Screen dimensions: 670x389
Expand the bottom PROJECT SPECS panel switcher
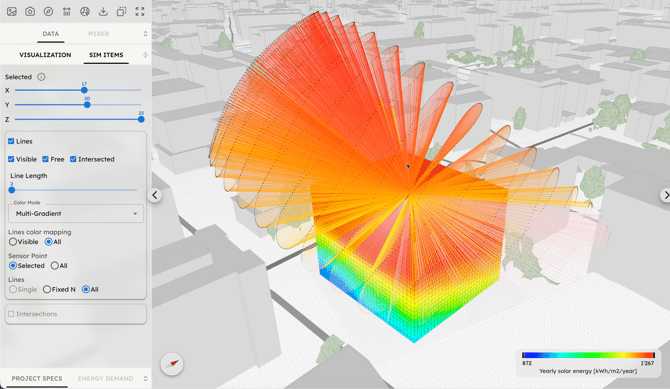click(145, 378)
